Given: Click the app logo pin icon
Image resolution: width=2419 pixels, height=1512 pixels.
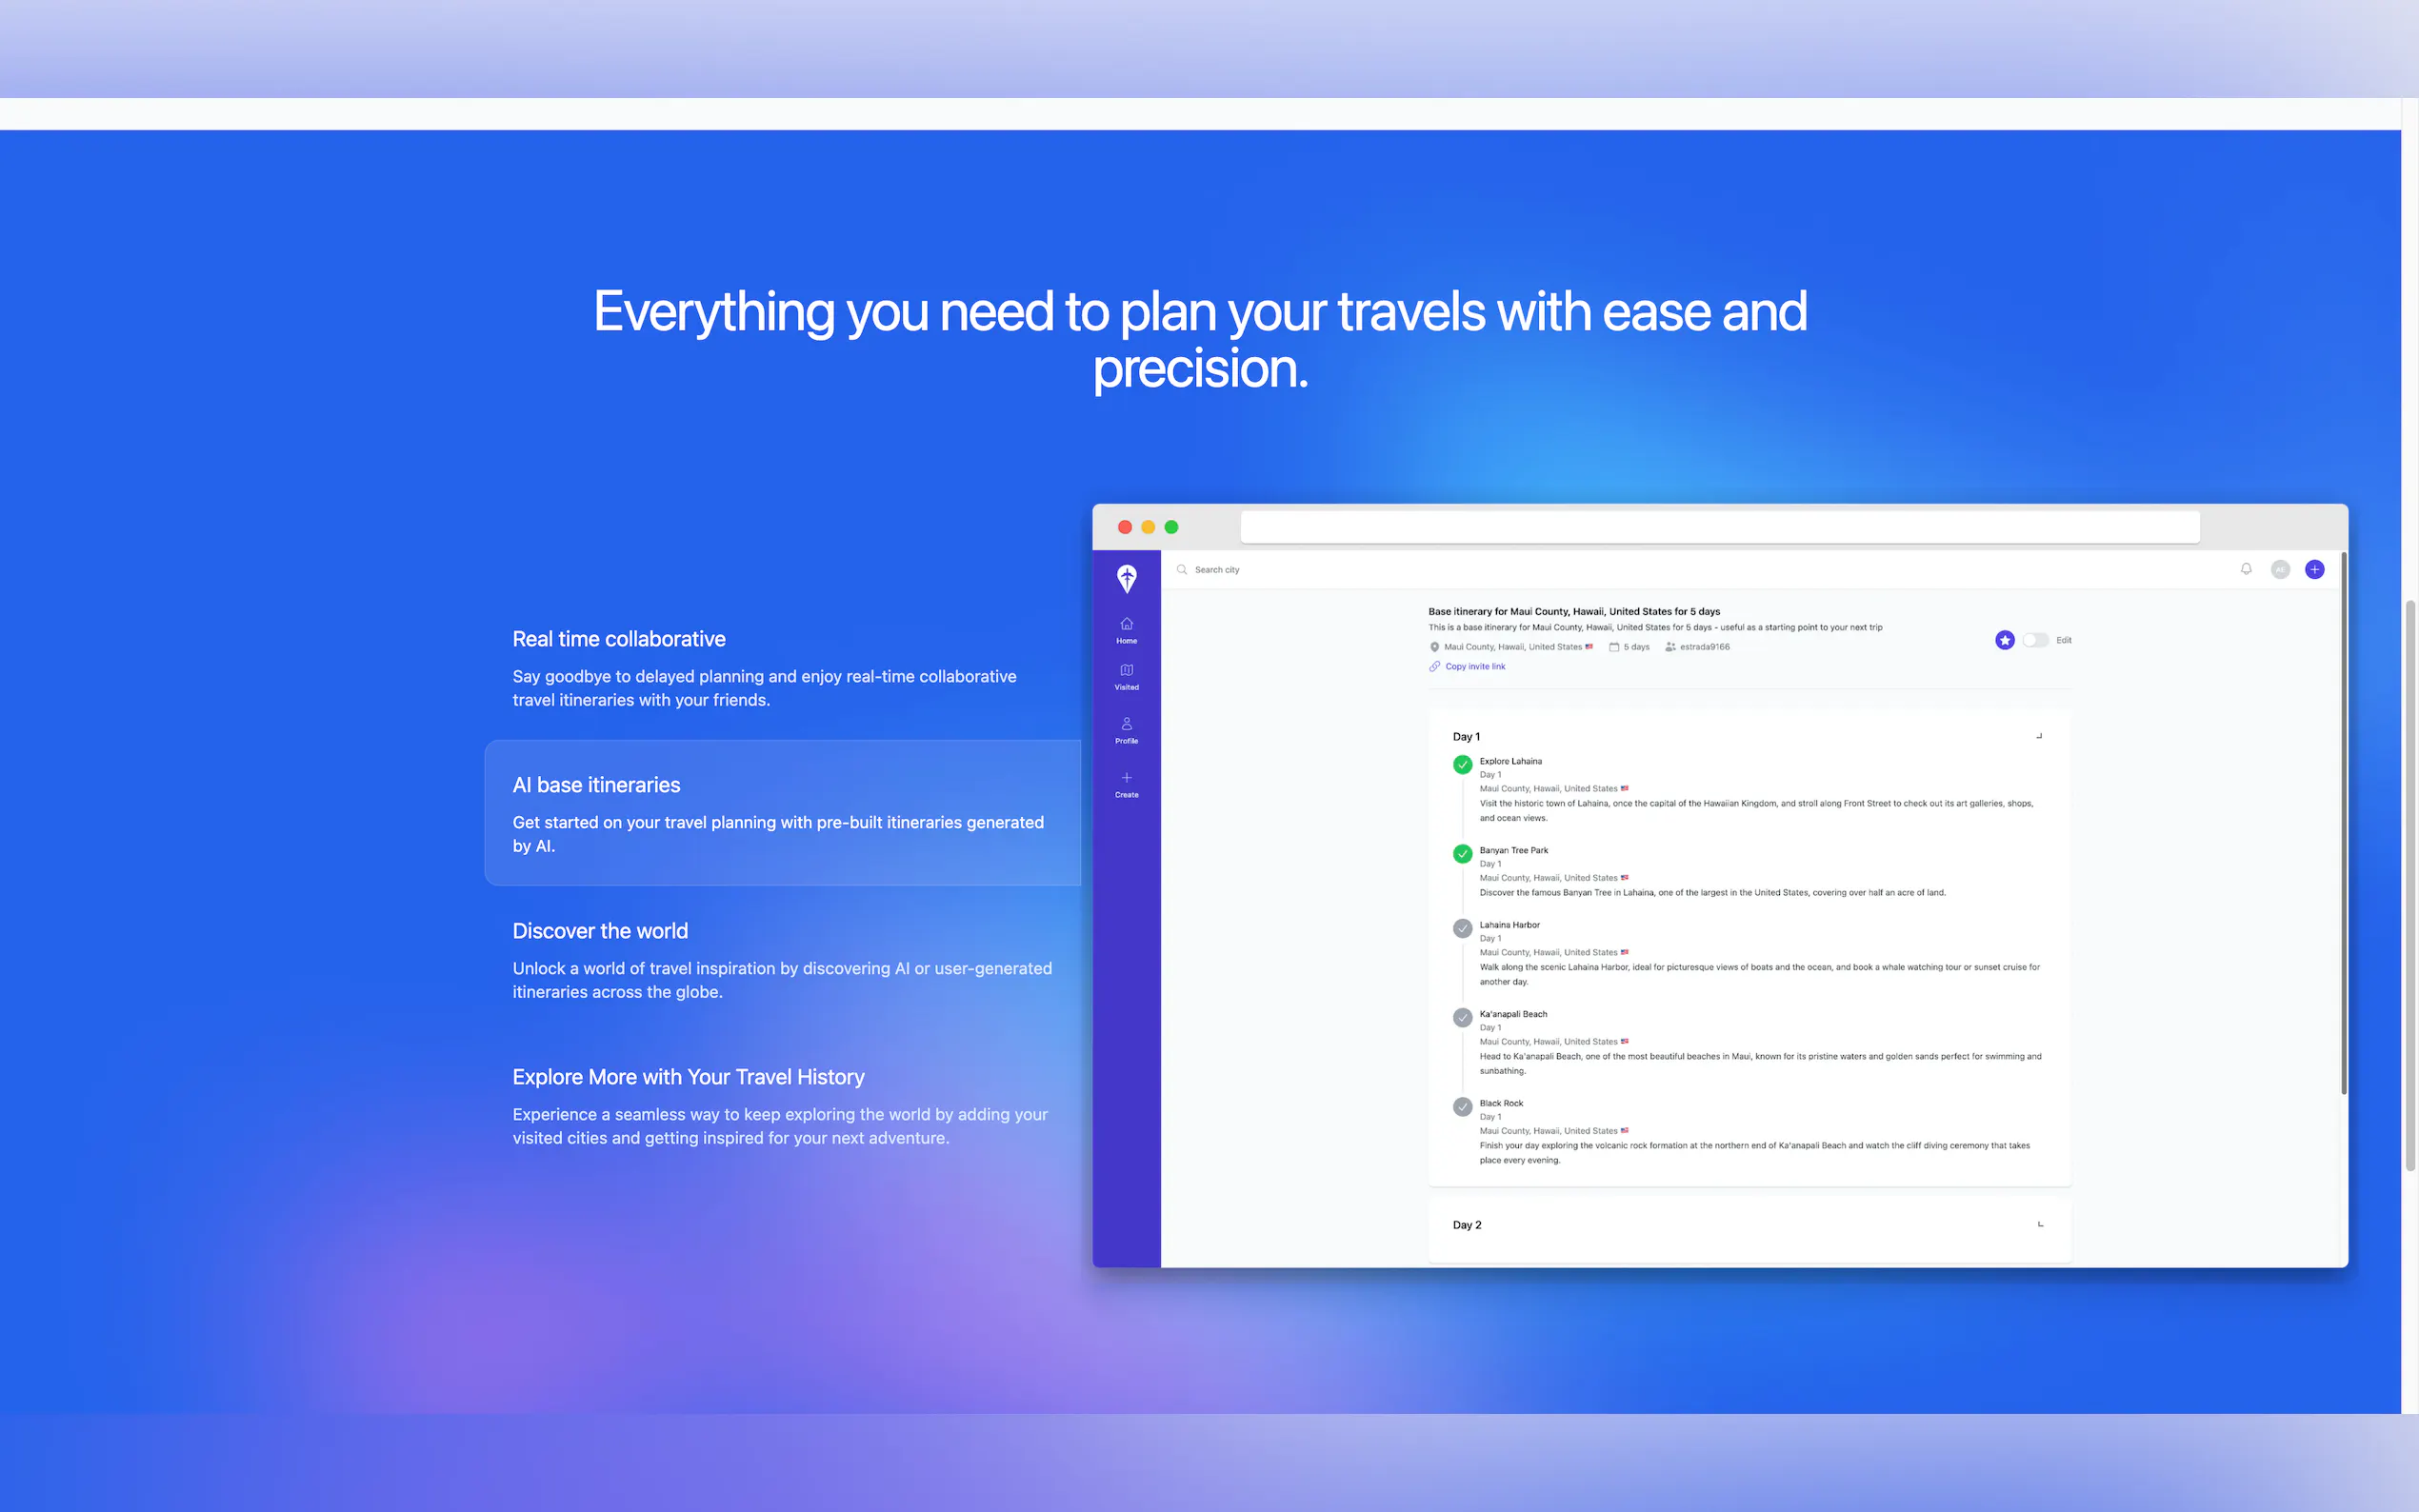Looking at the screenshot, I should [x=1126, y=578].
